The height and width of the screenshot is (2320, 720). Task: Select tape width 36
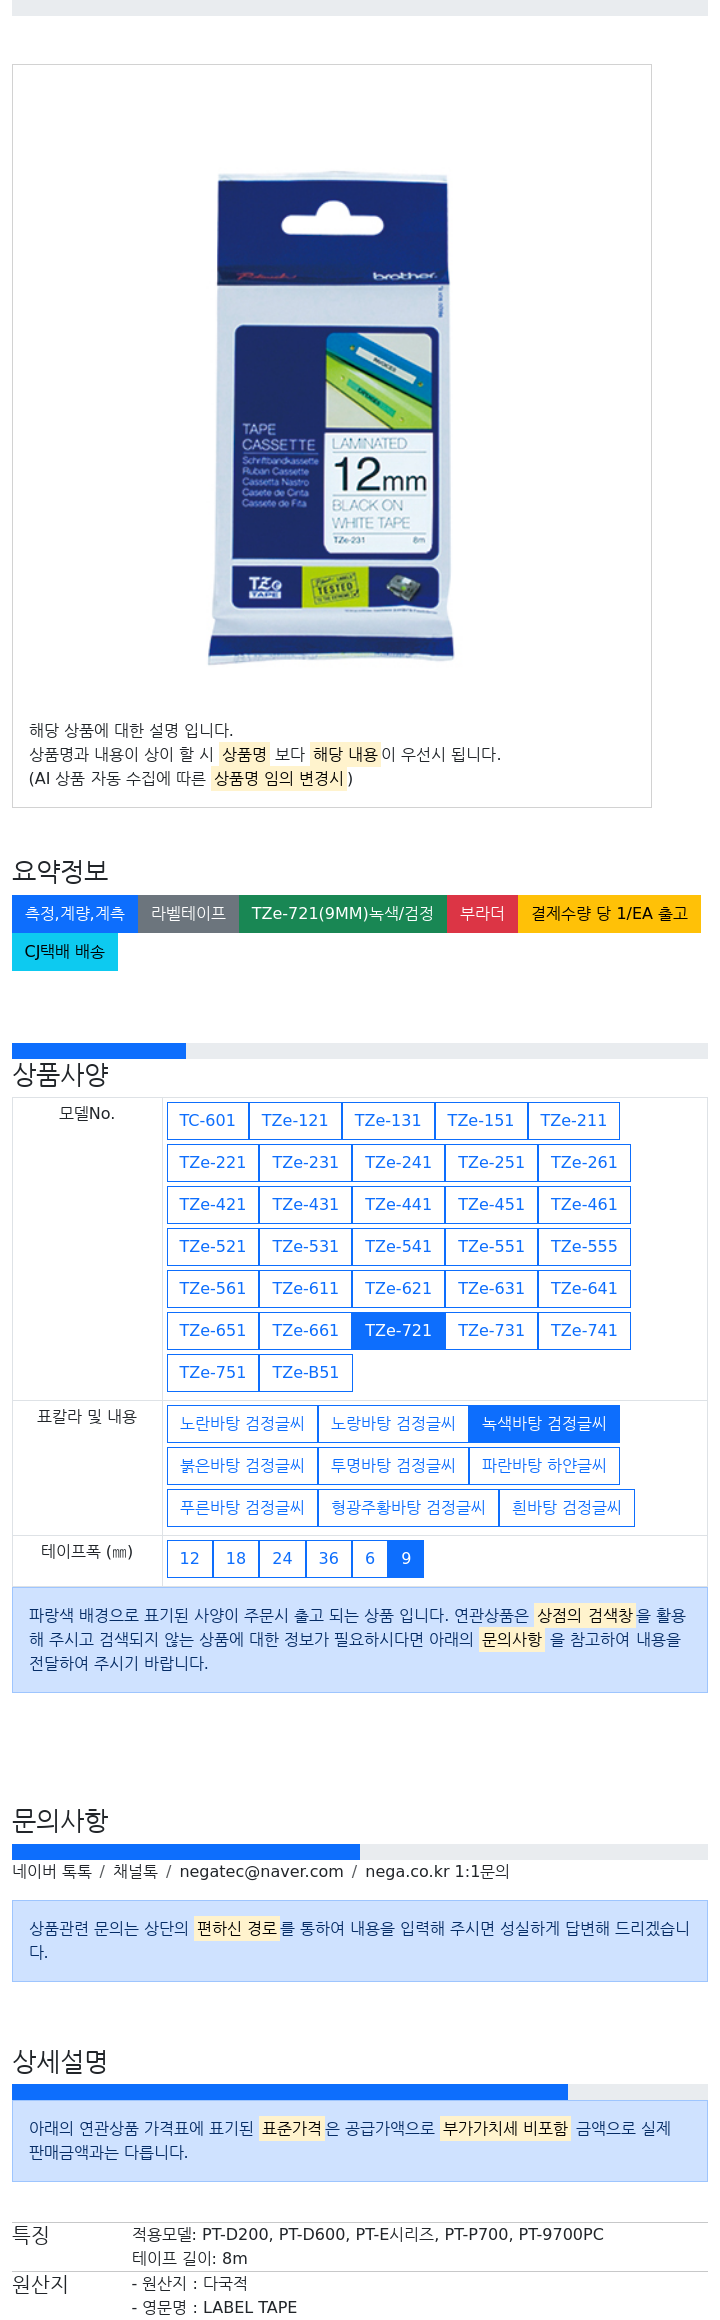(328, 1559)
